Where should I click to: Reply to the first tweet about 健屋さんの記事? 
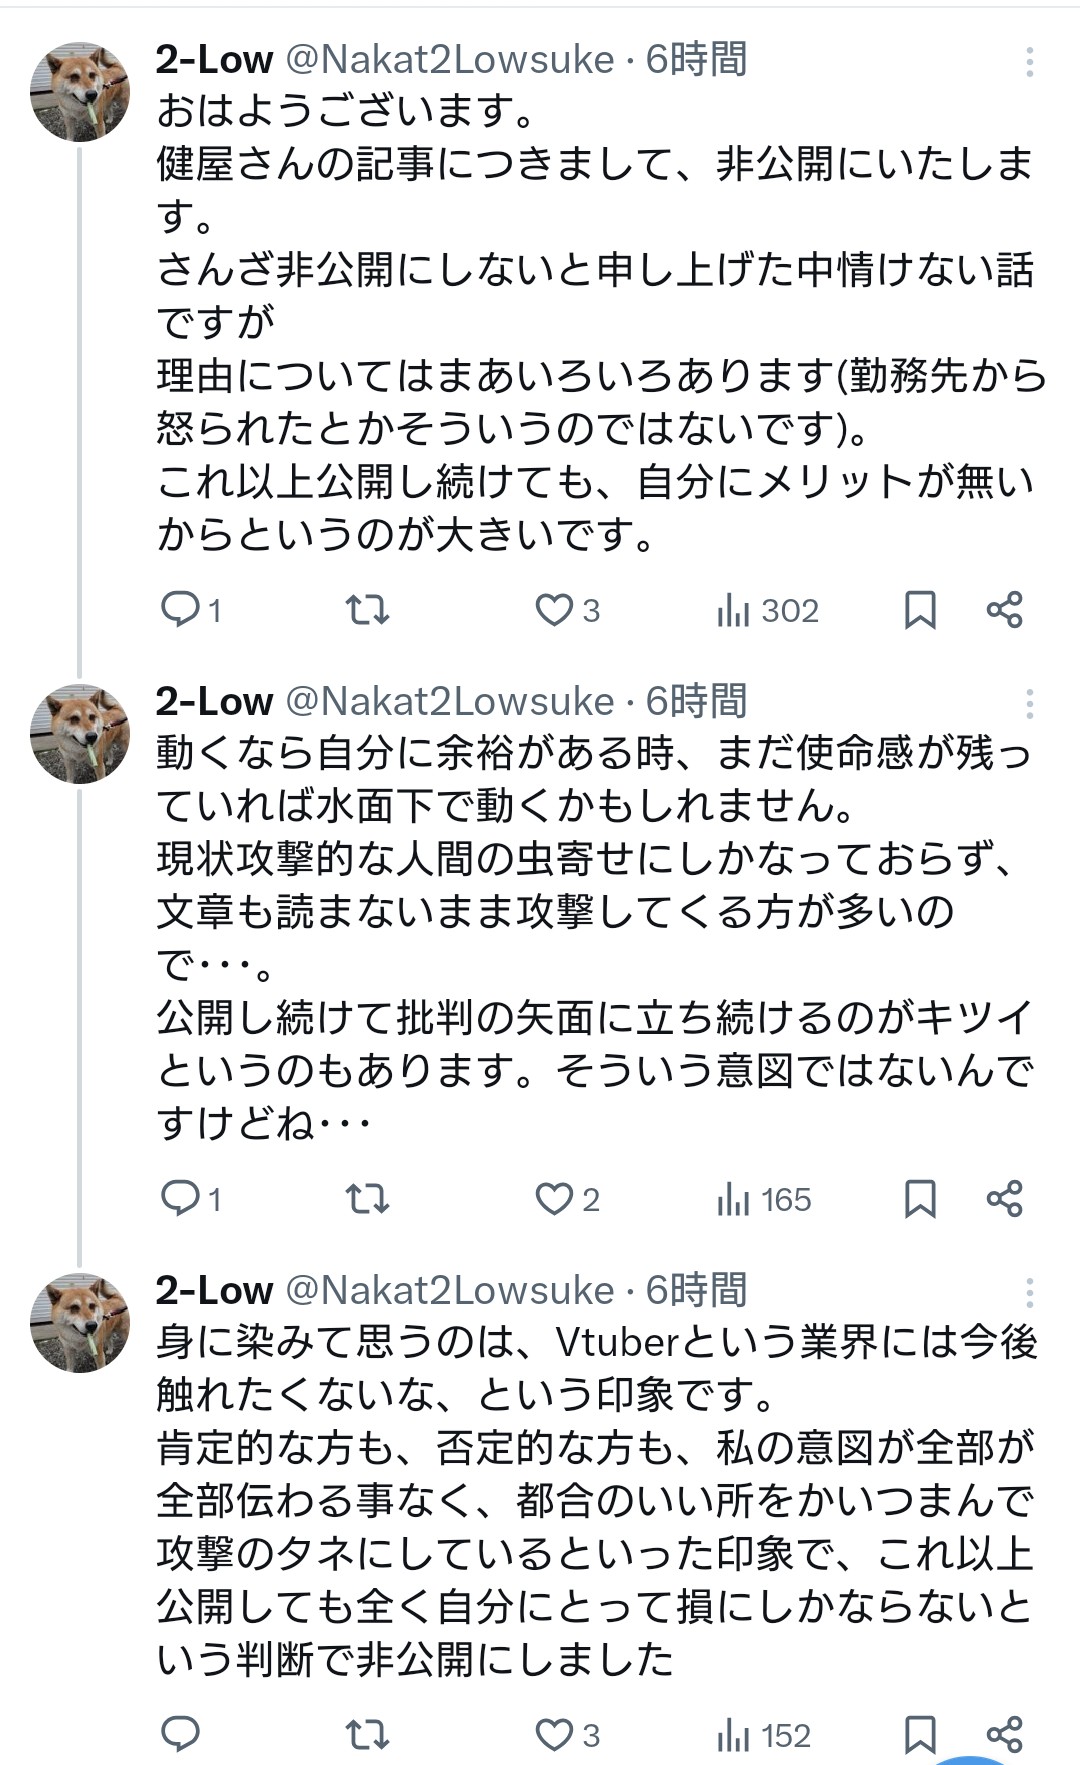click(x=181, y=609)
